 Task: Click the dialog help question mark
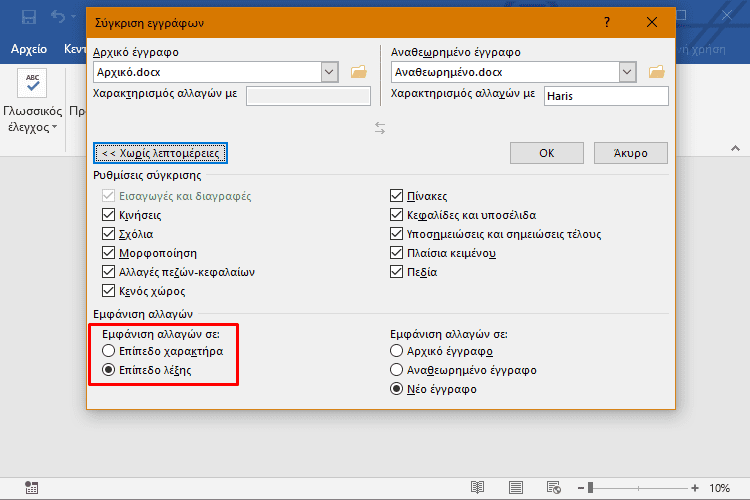pyautogui.click(x=607, y=21)
